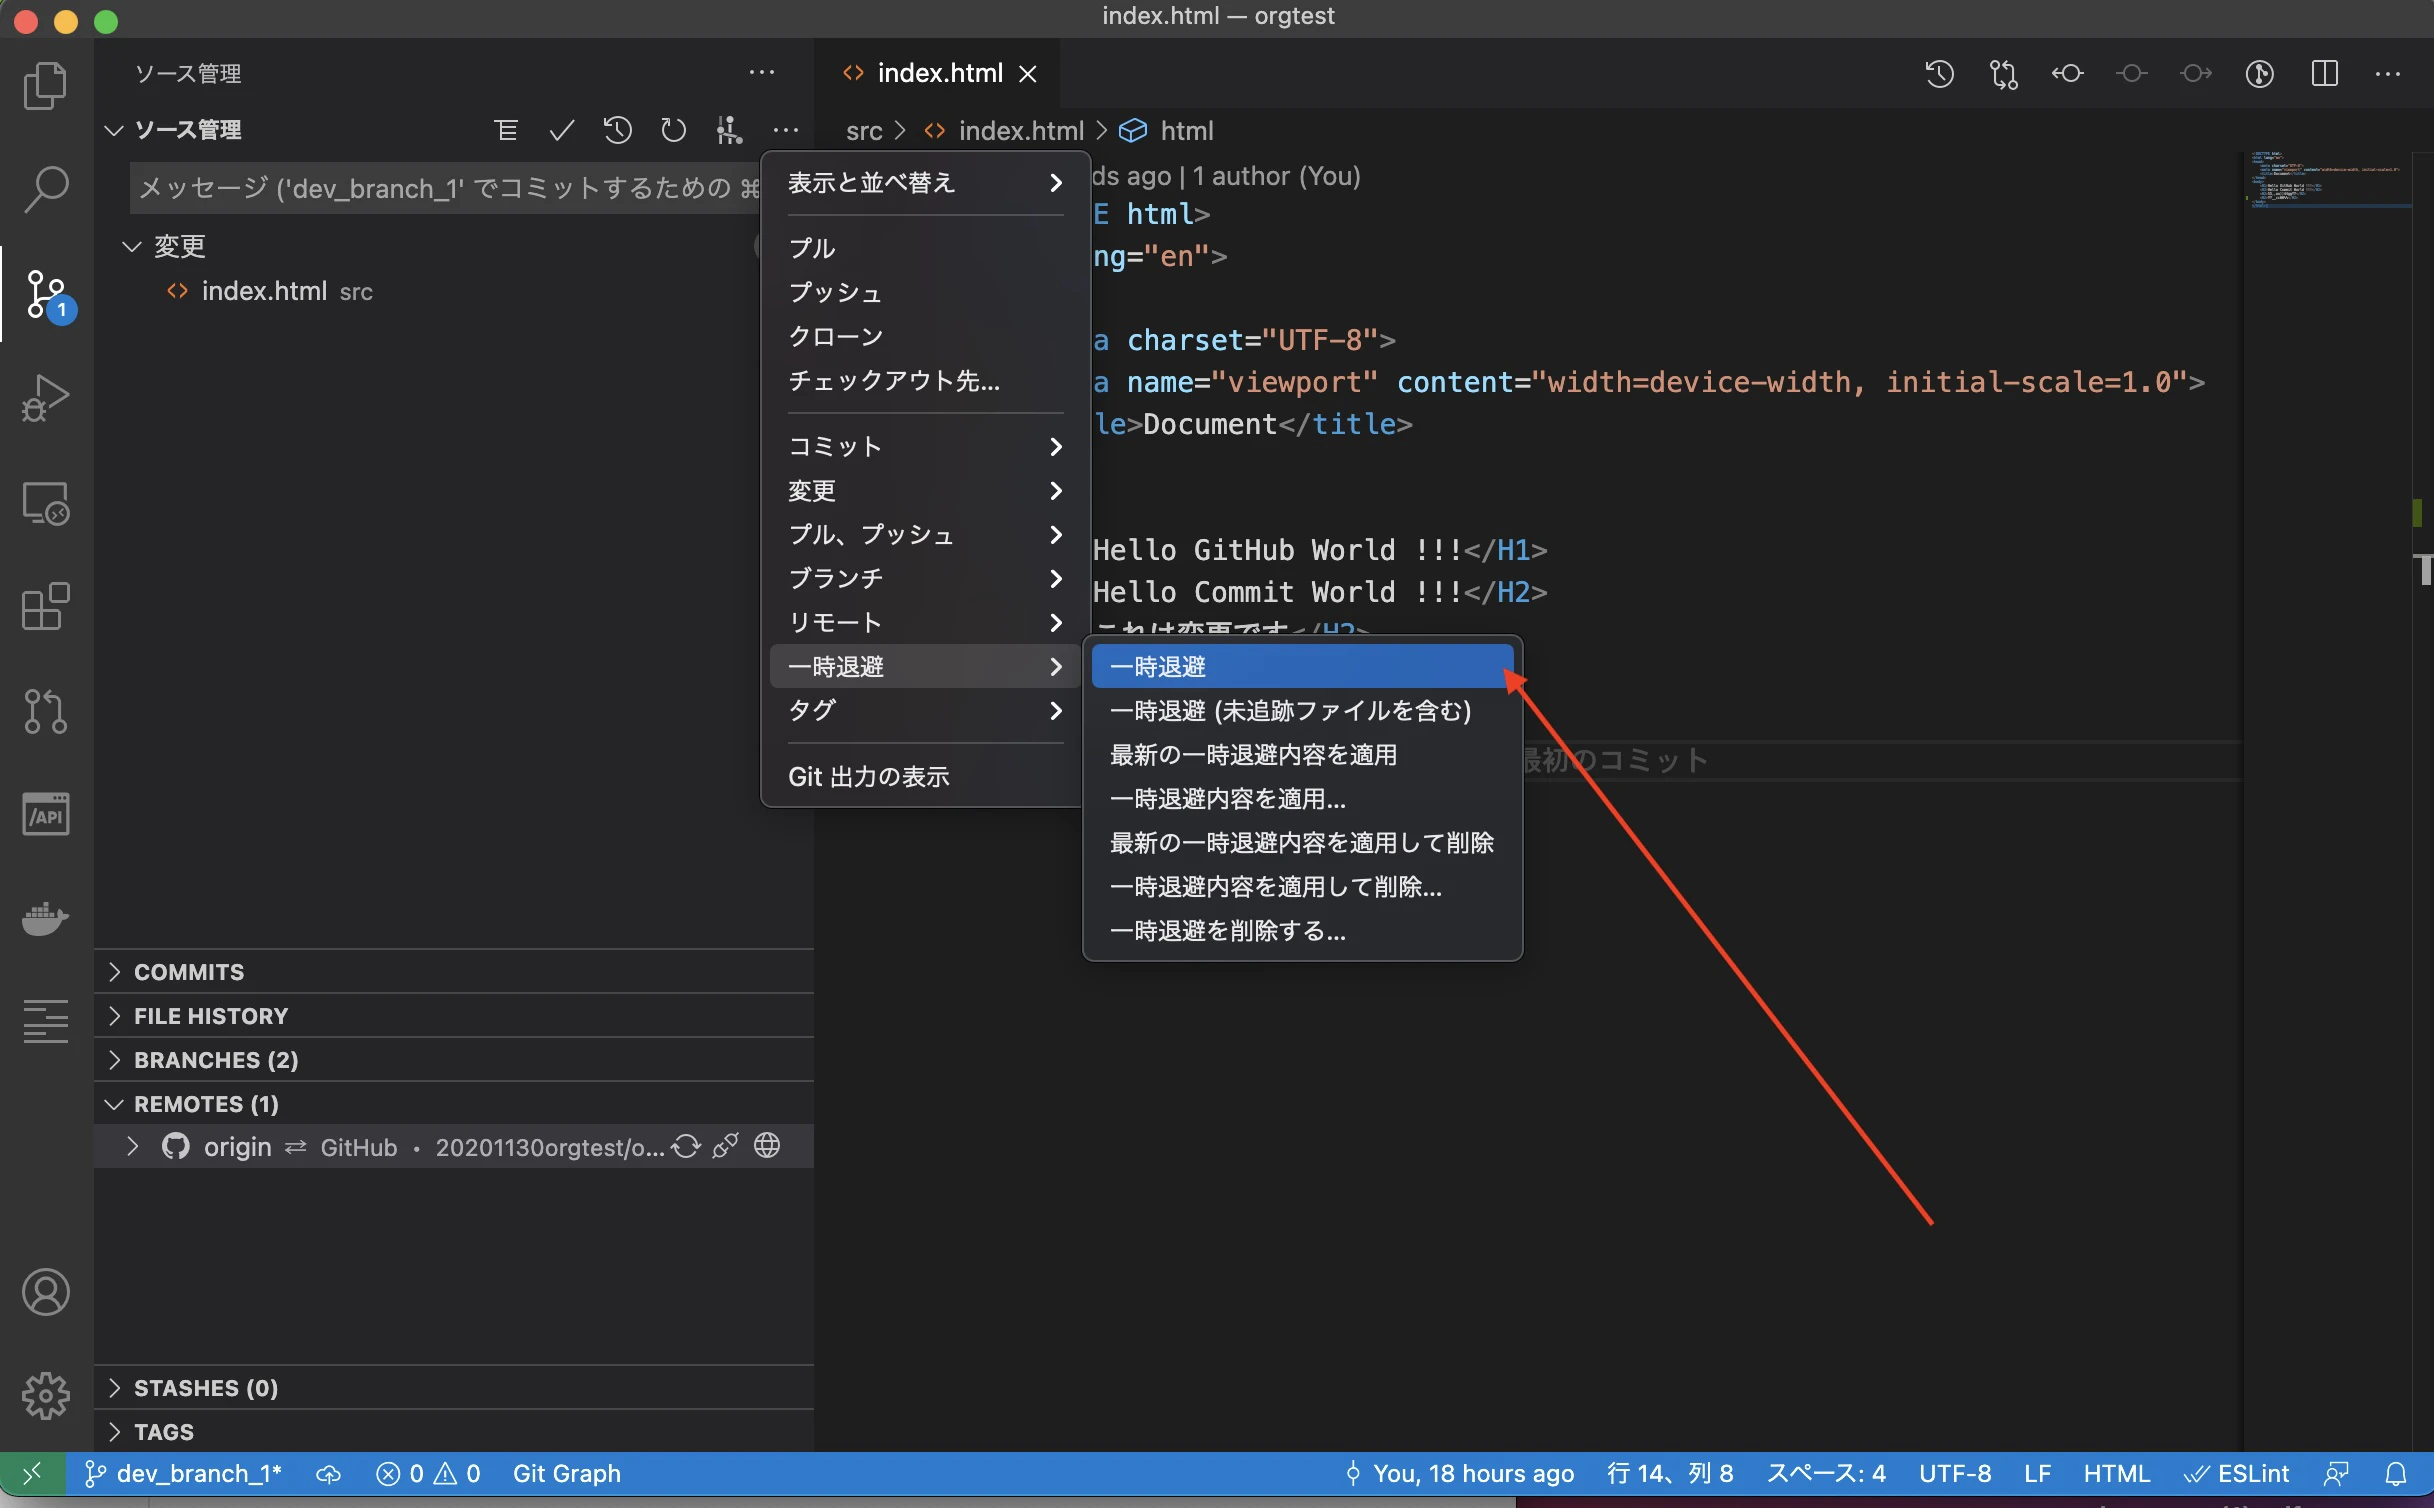Expand the origin remote tree item
The height and width of the screenshot is (1508, 2434).
pos(132,1147)
